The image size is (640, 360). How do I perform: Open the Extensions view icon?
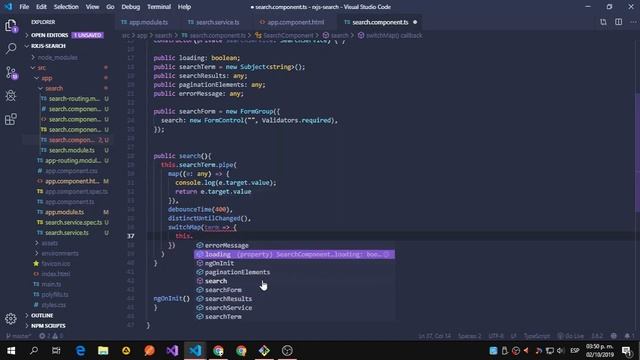click(x=11, y=119)
